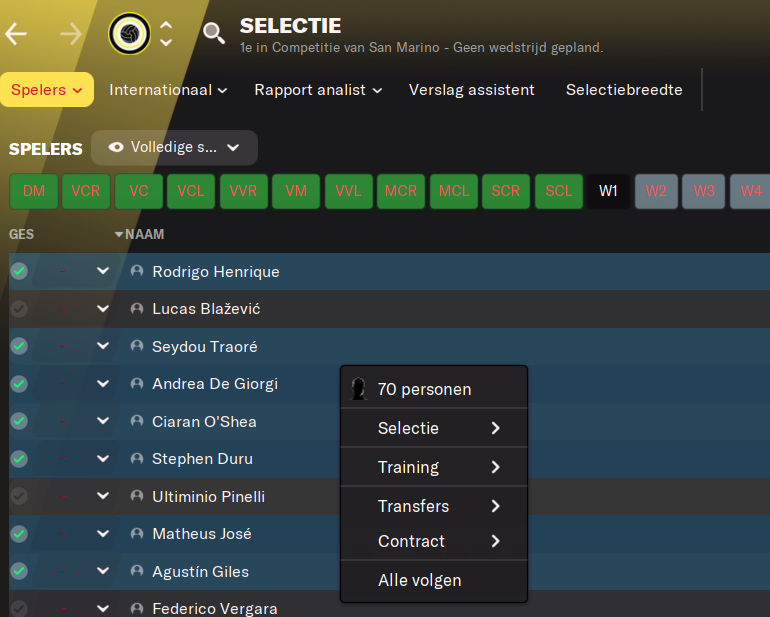Toggle selection checkmark for Lucas Blažević

click(19, 308)
